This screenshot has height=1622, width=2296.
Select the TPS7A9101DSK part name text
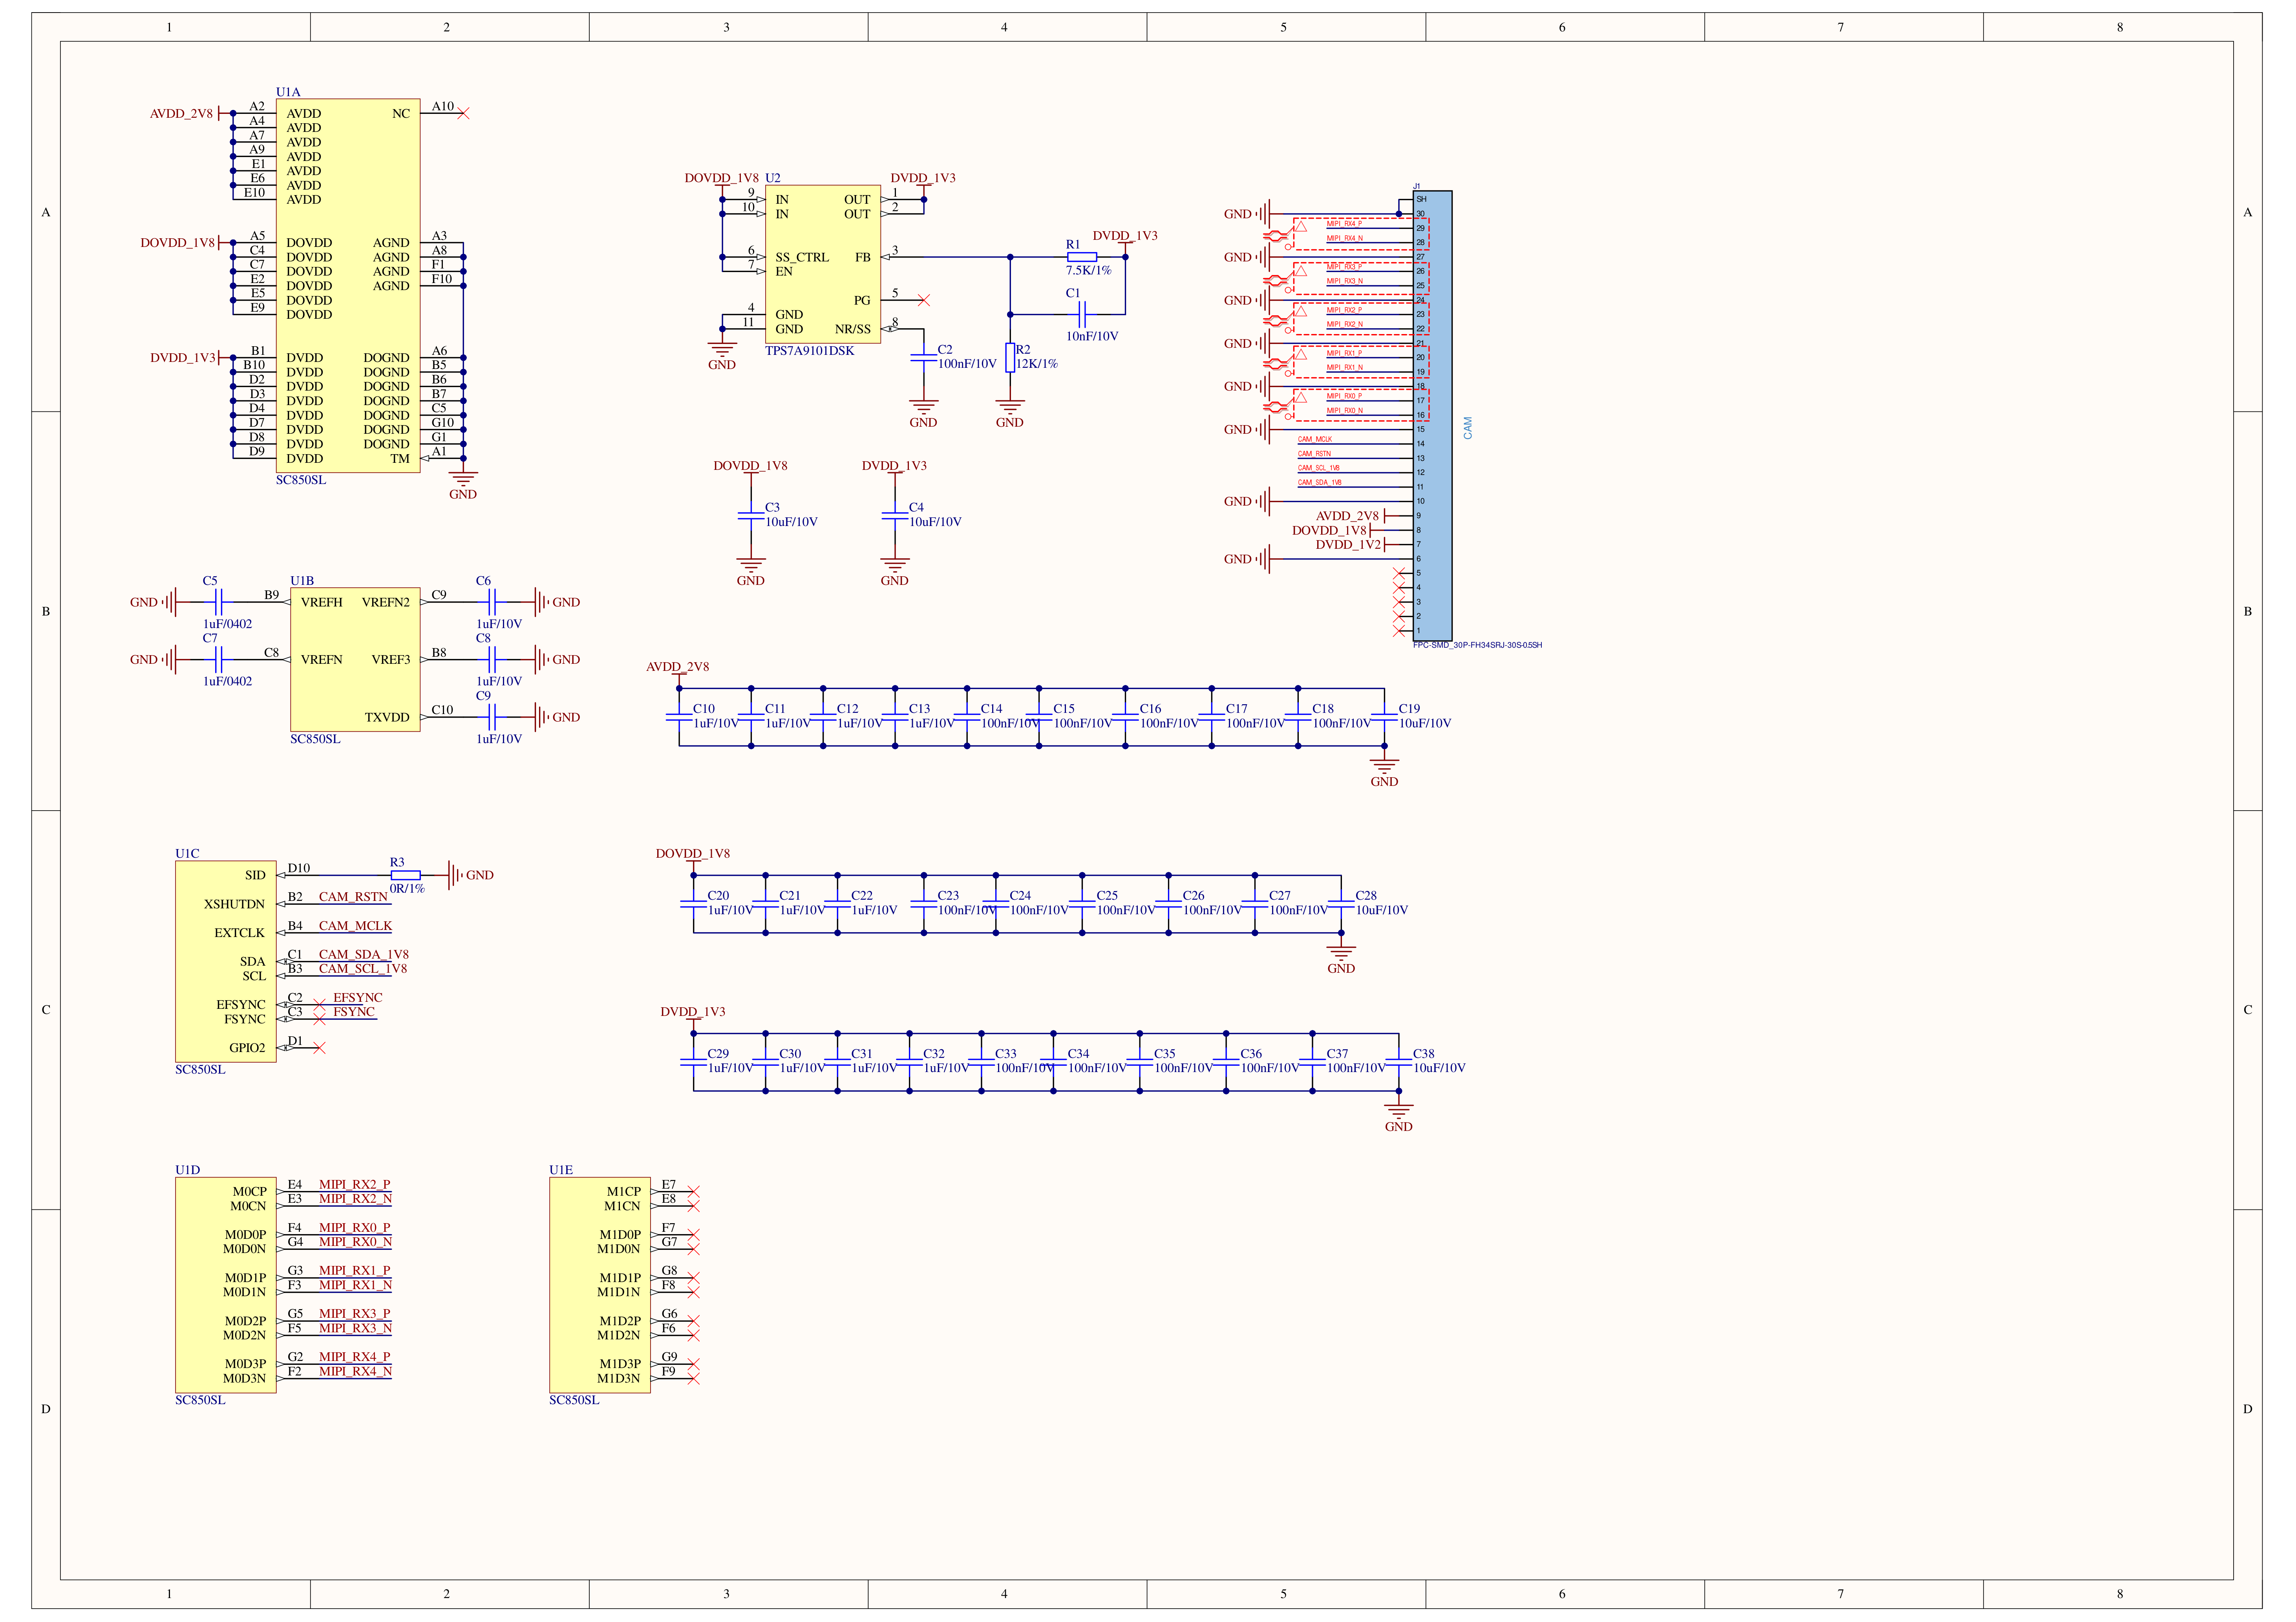(x=809, y=351)
